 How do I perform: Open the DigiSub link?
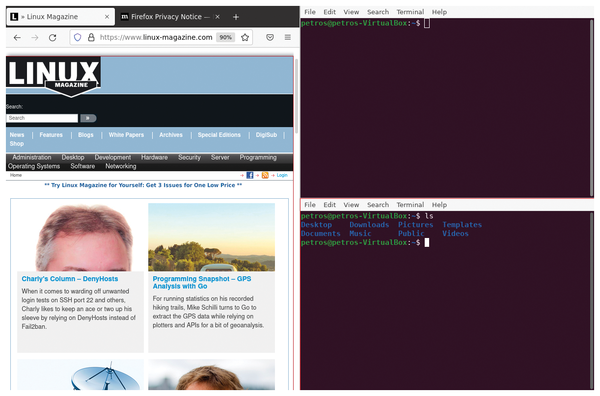pyautogui.click(x=266, y=135)
